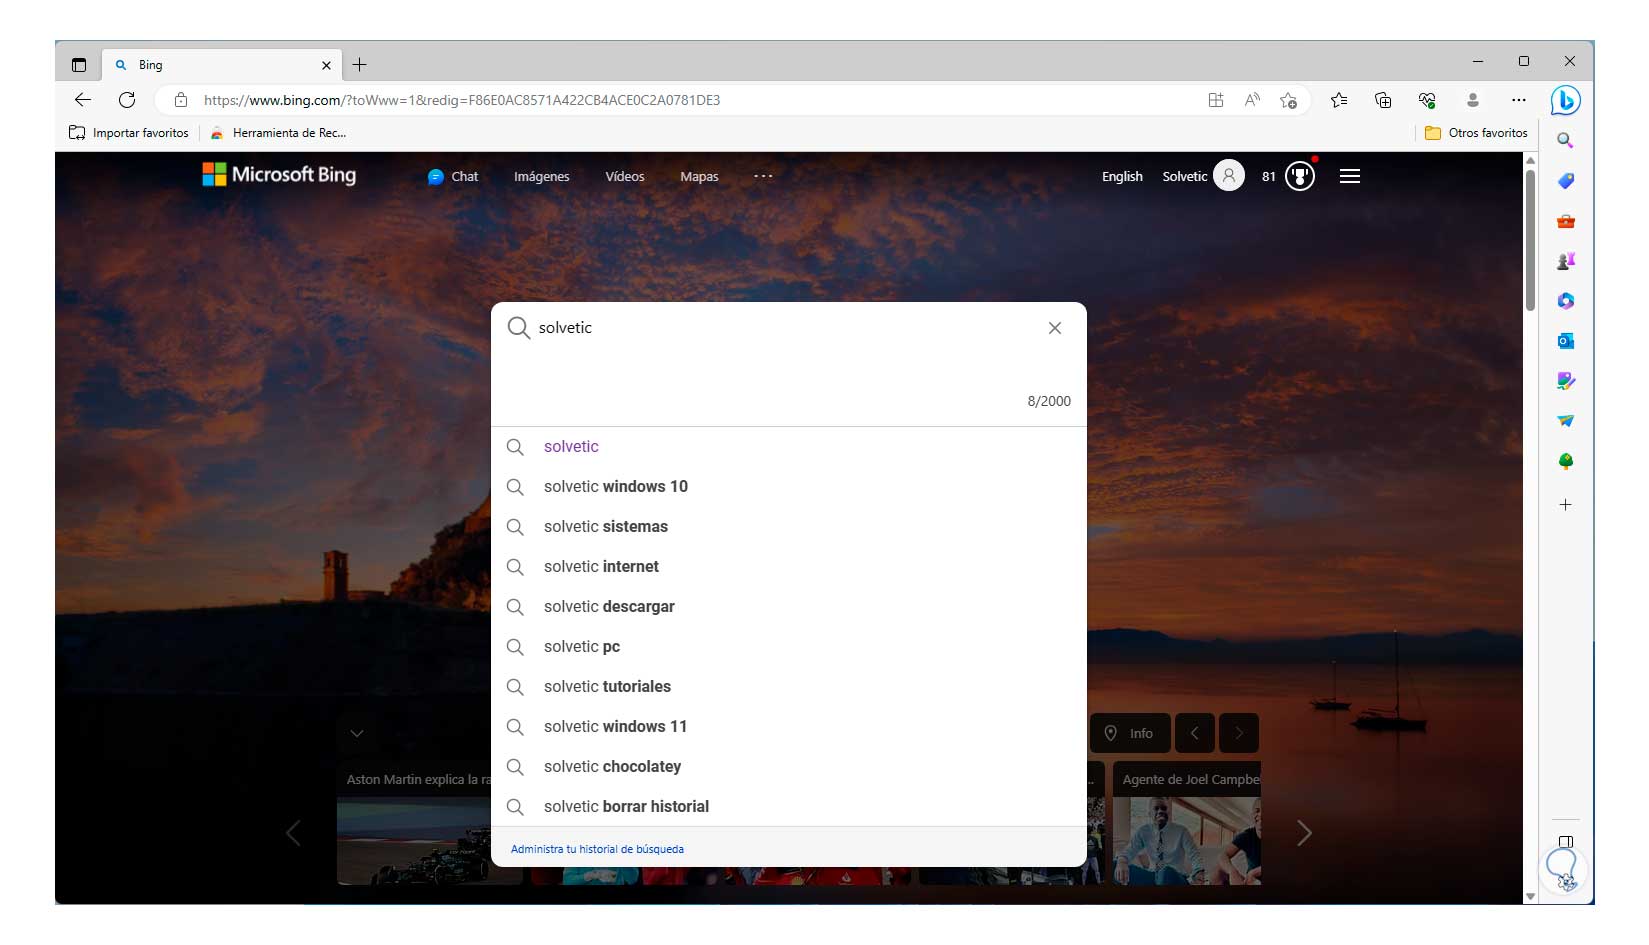
Task: Reload the Bing page
Action: [x=127, y=100]
